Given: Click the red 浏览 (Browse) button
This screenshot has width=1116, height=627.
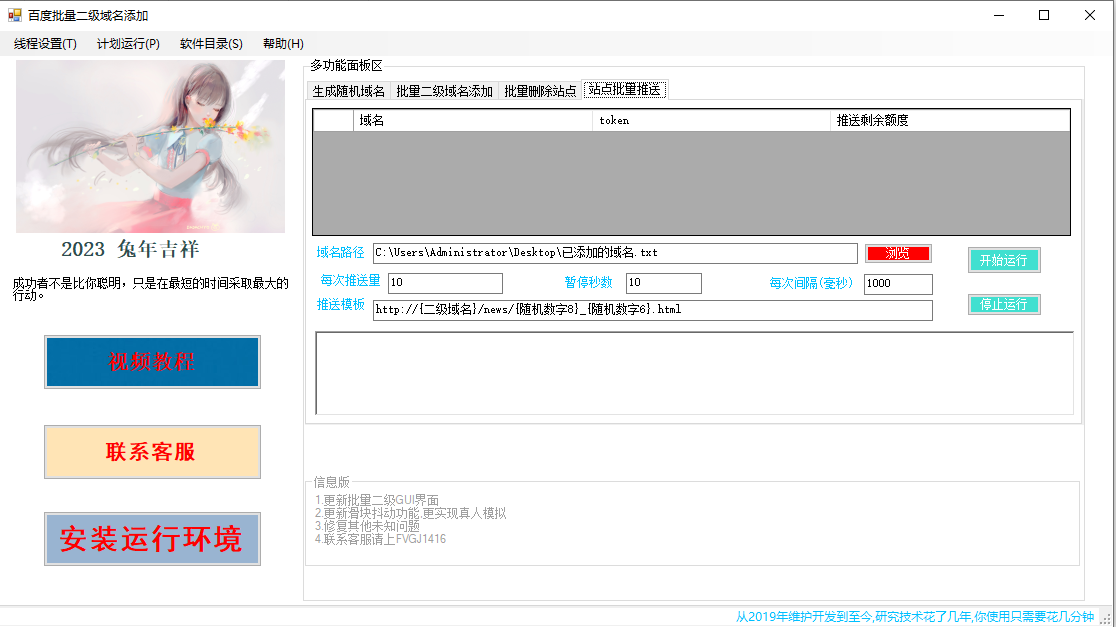Looking at the screenshot, I should pos(897,253).
